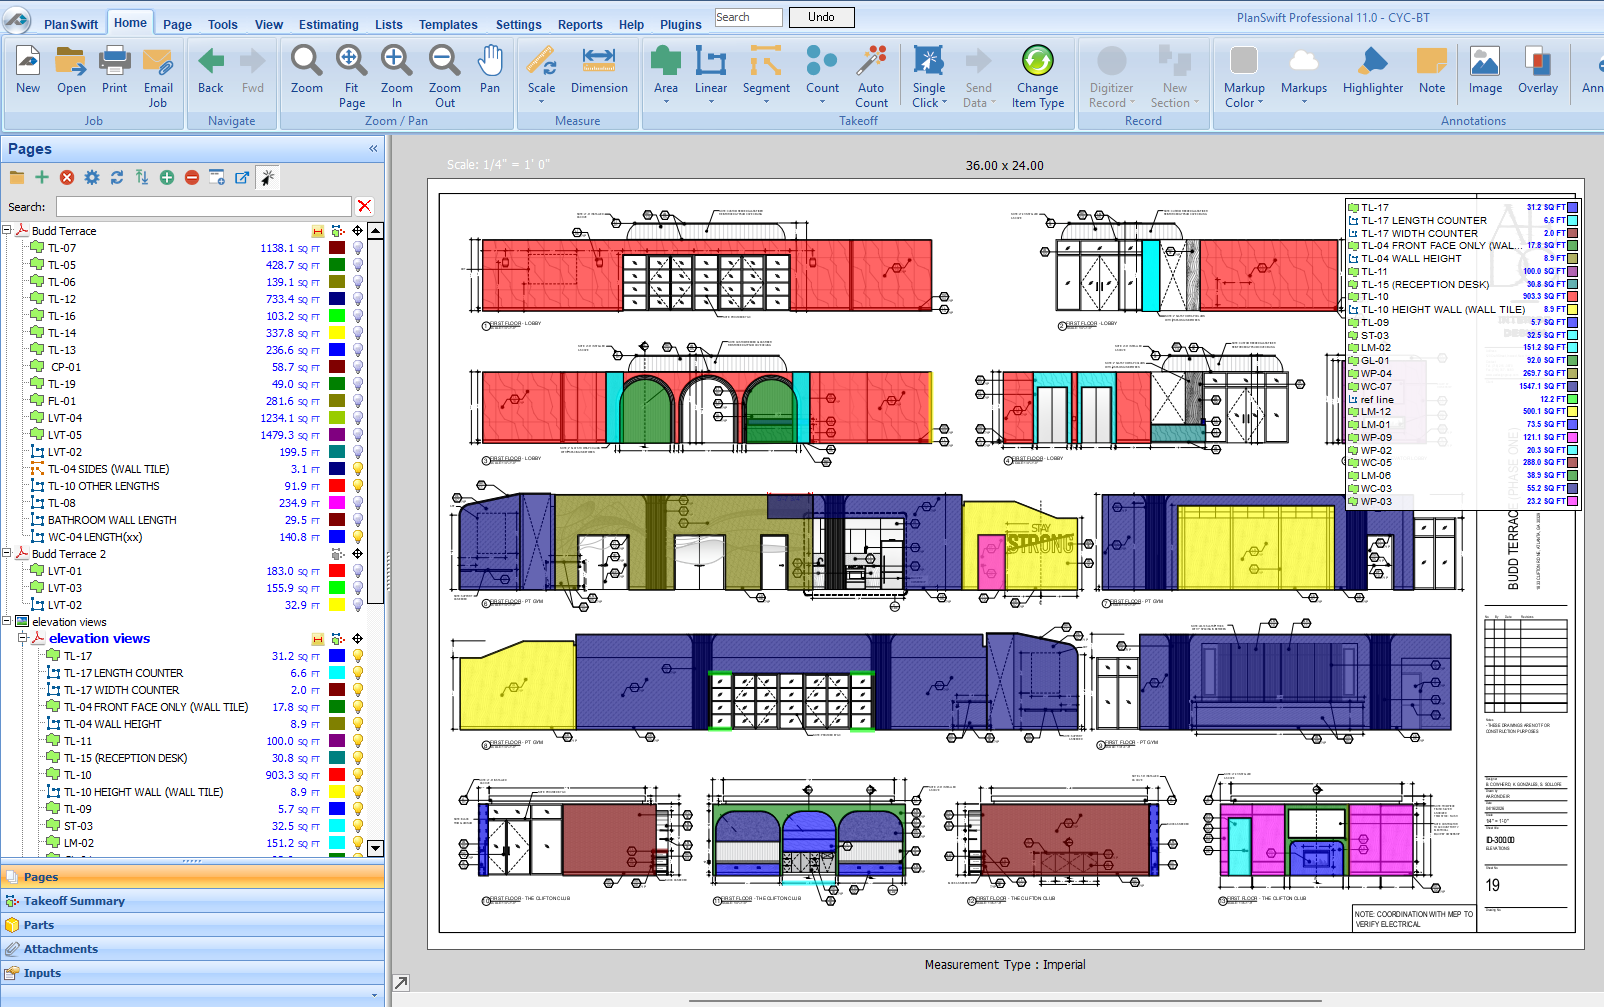Clear the Pages search with red X
Viewport: 1604px width, 1007px height.
365,206
